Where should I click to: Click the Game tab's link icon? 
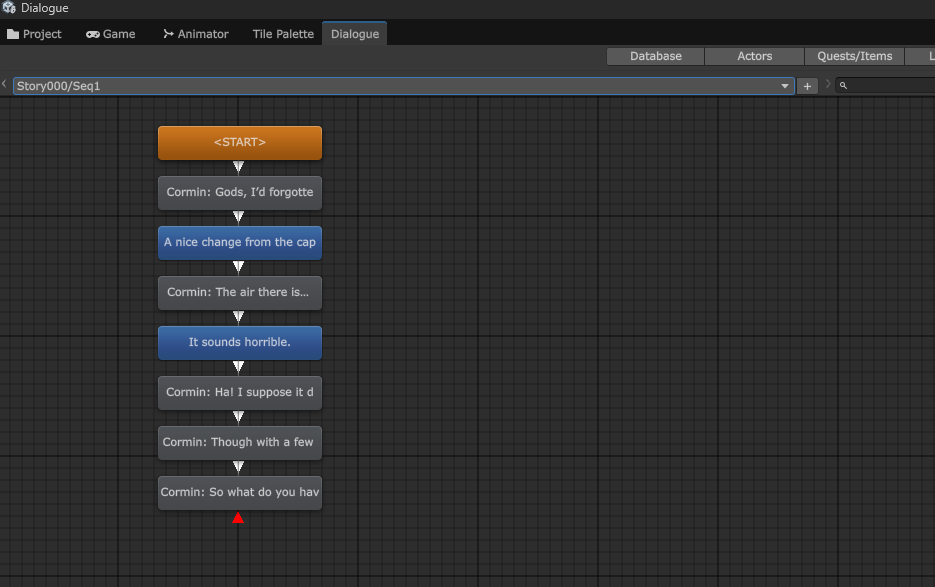coord(92,33)
